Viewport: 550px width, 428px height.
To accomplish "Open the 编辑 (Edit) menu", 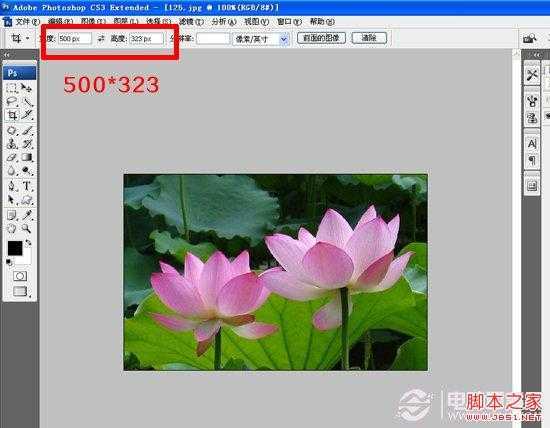I will tap(60, 22).
